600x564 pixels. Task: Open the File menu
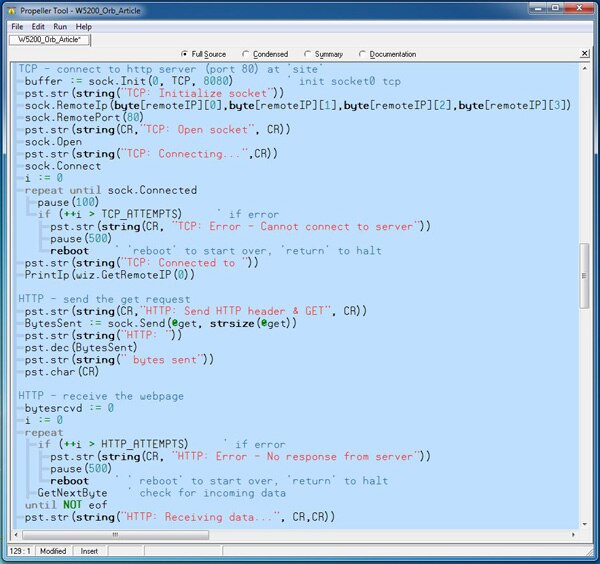point(17,26)
